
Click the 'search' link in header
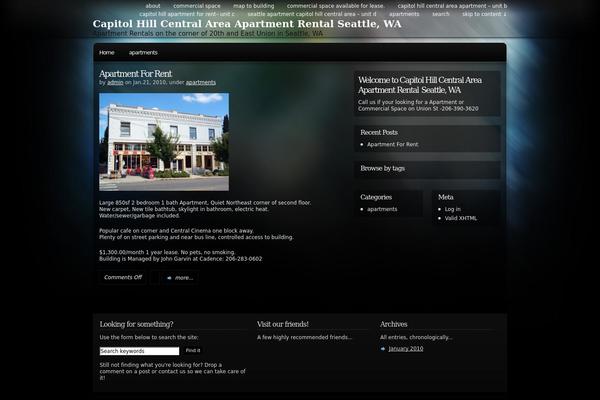(x=440, y=14)
